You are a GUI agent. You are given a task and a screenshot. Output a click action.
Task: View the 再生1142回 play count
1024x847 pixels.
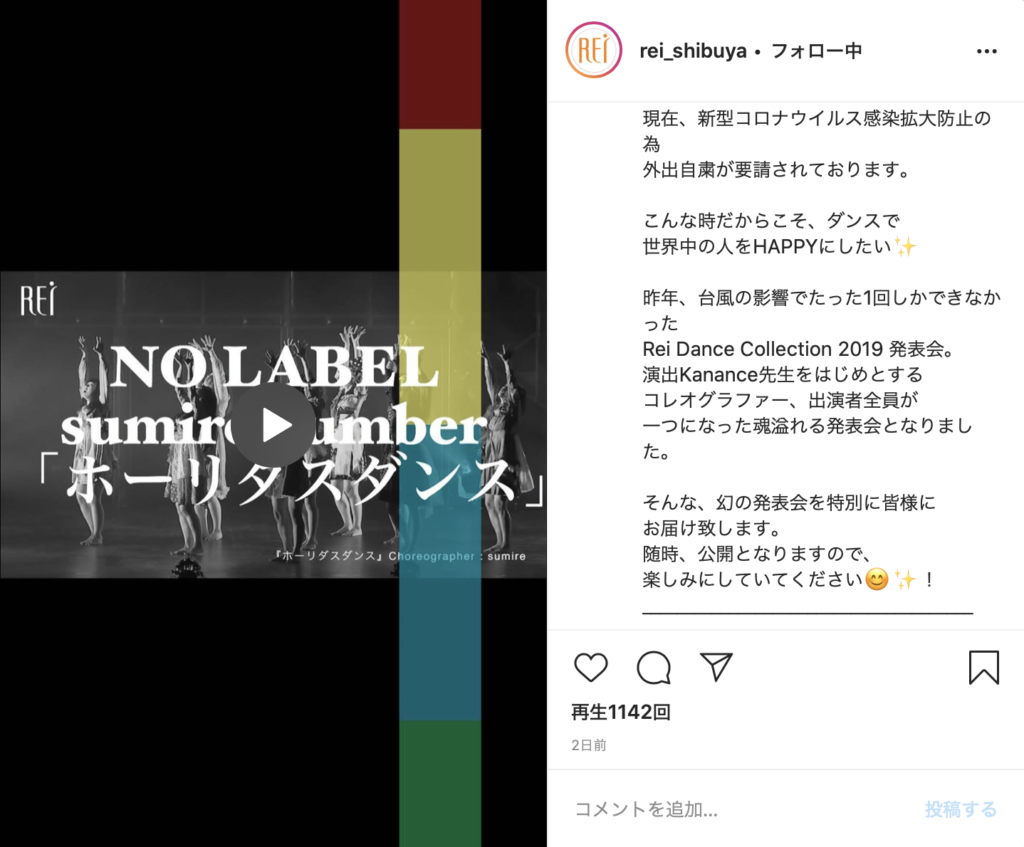click(x=620, y=712)
